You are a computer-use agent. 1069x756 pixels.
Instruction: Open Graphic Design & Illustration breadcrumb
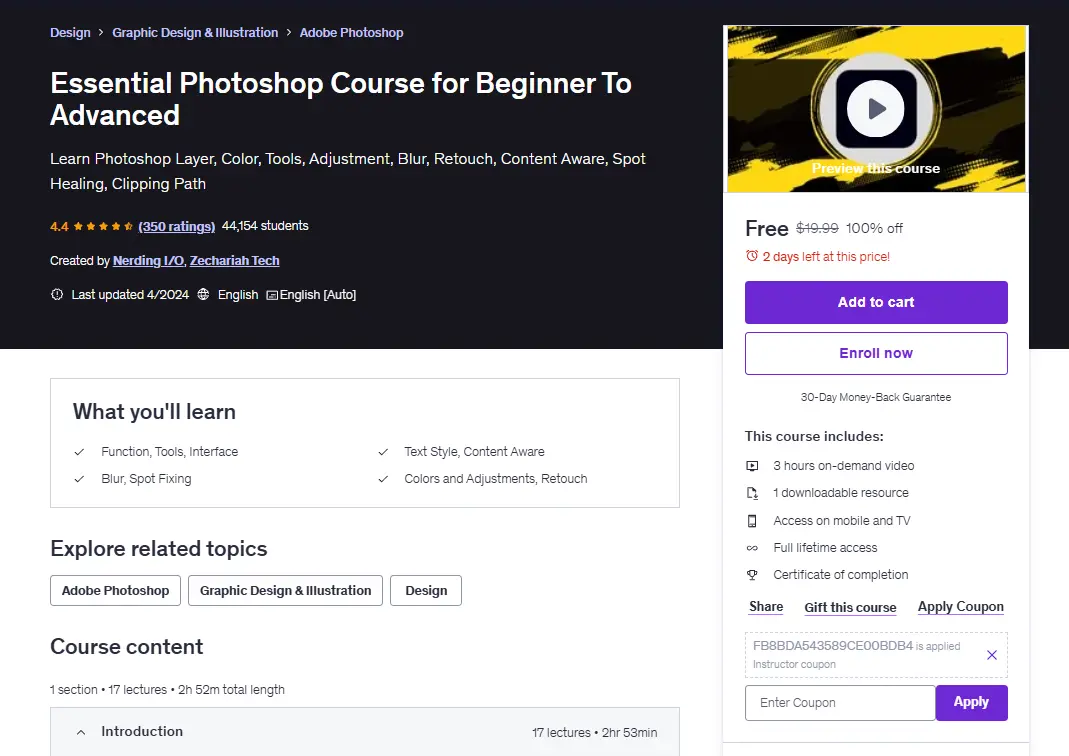(x=195, y=33)
